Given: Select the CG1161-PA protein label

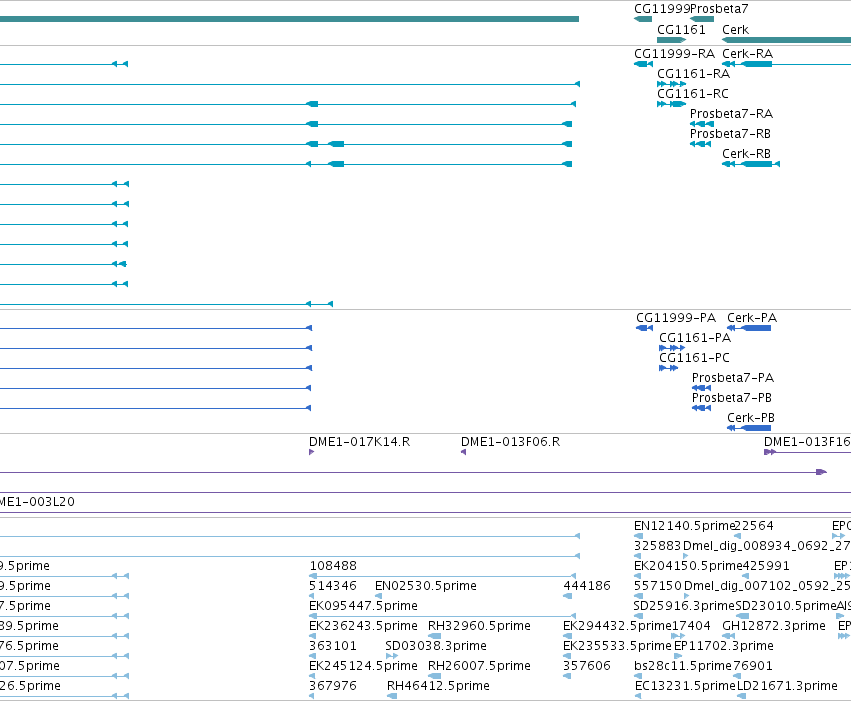Looking at the screenshot, I should (x=695, y=338).
